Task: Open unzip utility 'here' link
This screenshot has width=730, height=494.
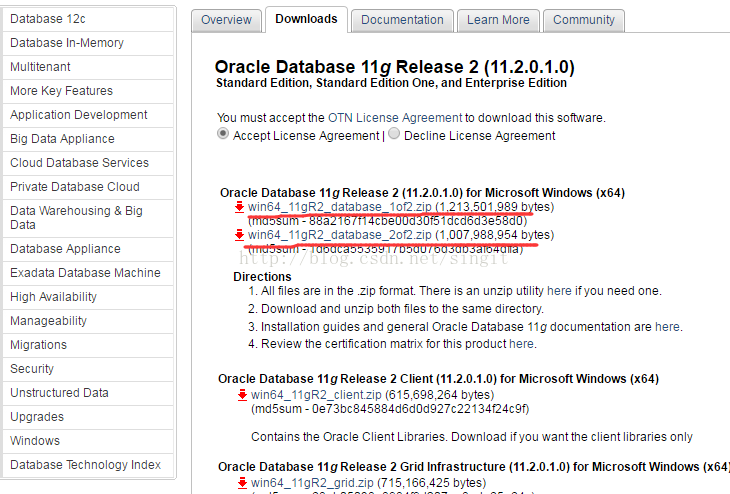Action: pos(559,291)
